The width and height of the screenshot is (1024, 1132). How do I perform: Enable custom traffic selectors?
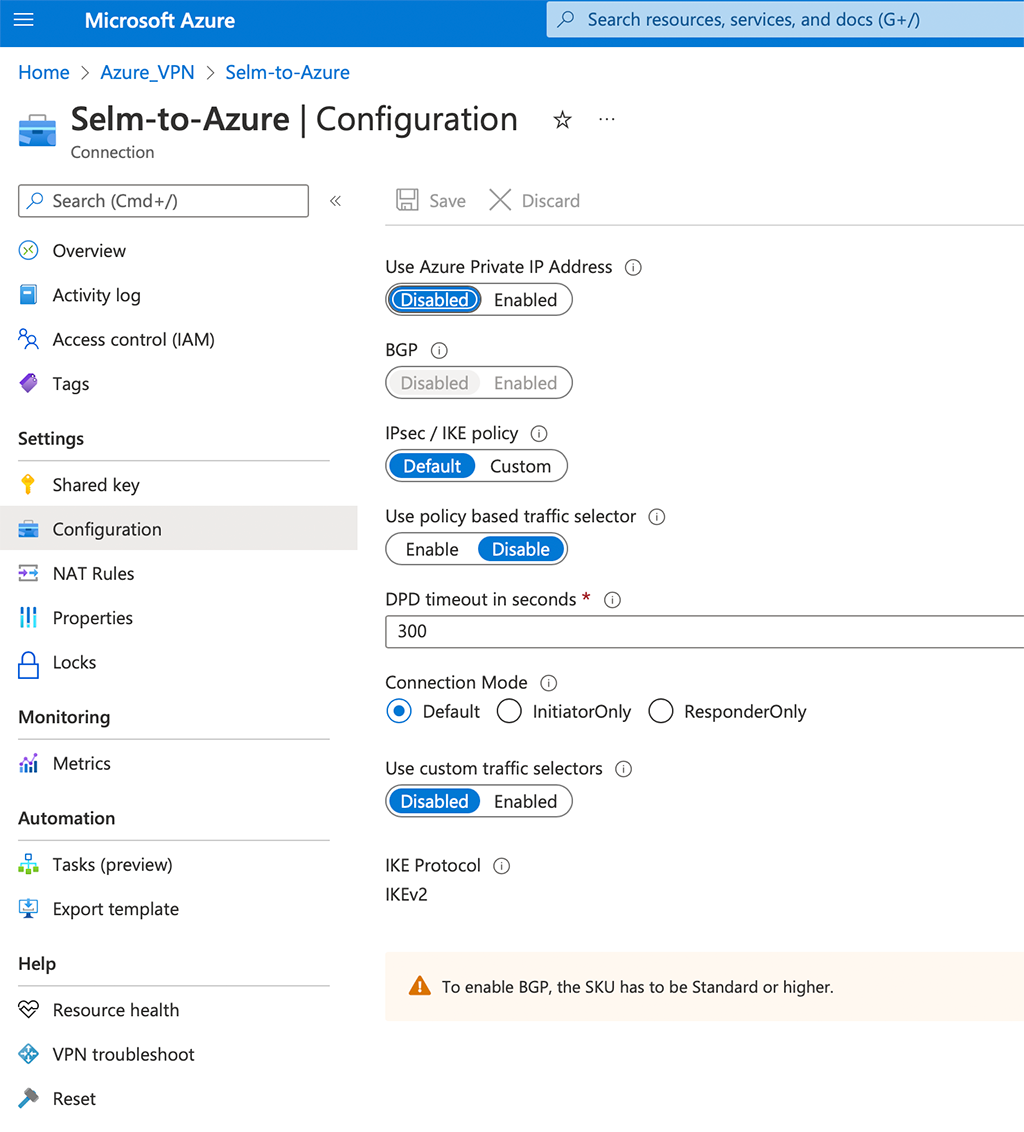point(525,801)
